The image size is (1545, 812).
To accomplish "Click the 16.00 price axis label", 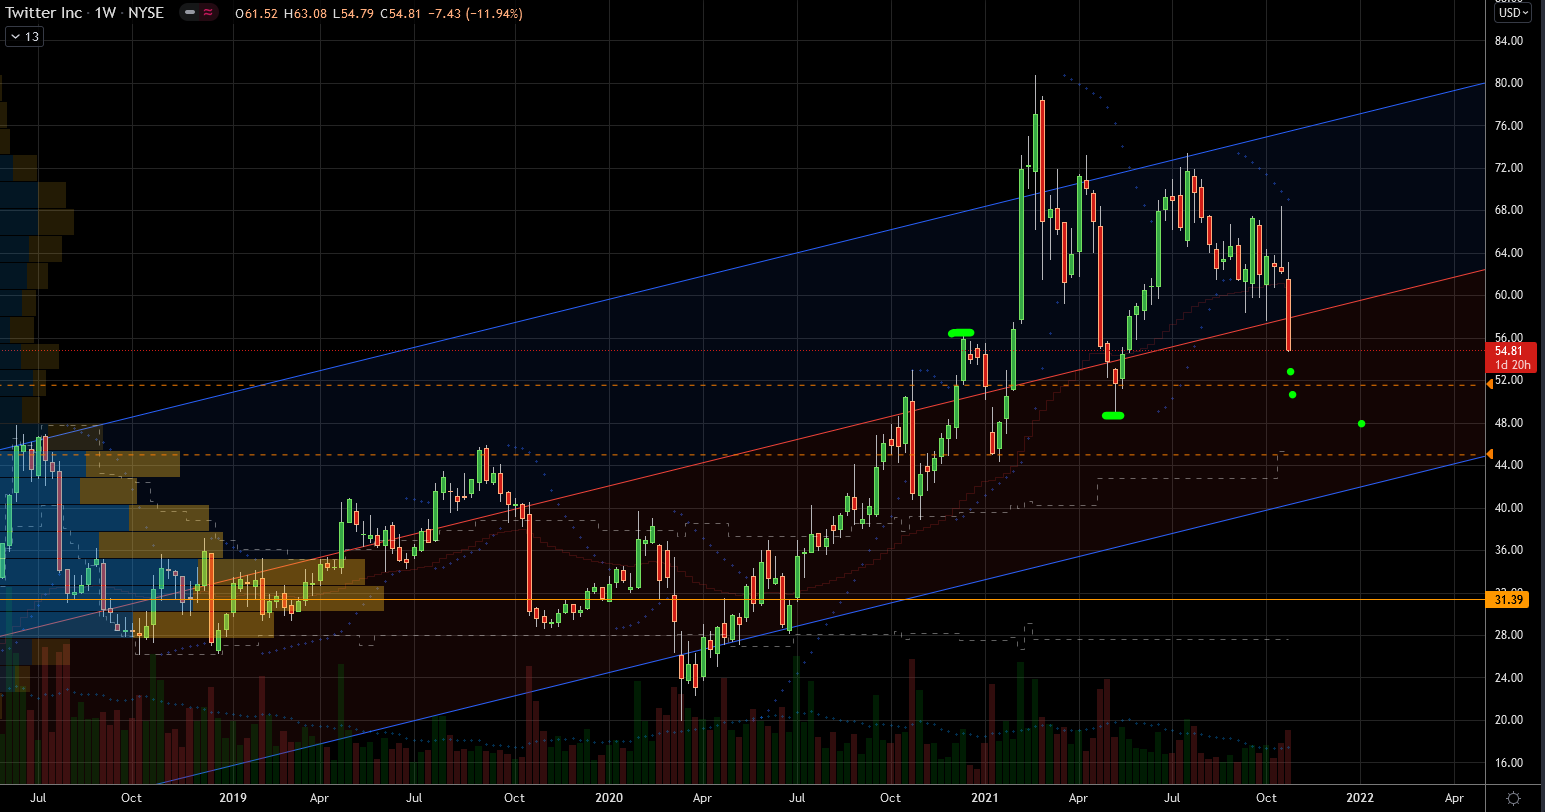I will [x=1510, y=763].
